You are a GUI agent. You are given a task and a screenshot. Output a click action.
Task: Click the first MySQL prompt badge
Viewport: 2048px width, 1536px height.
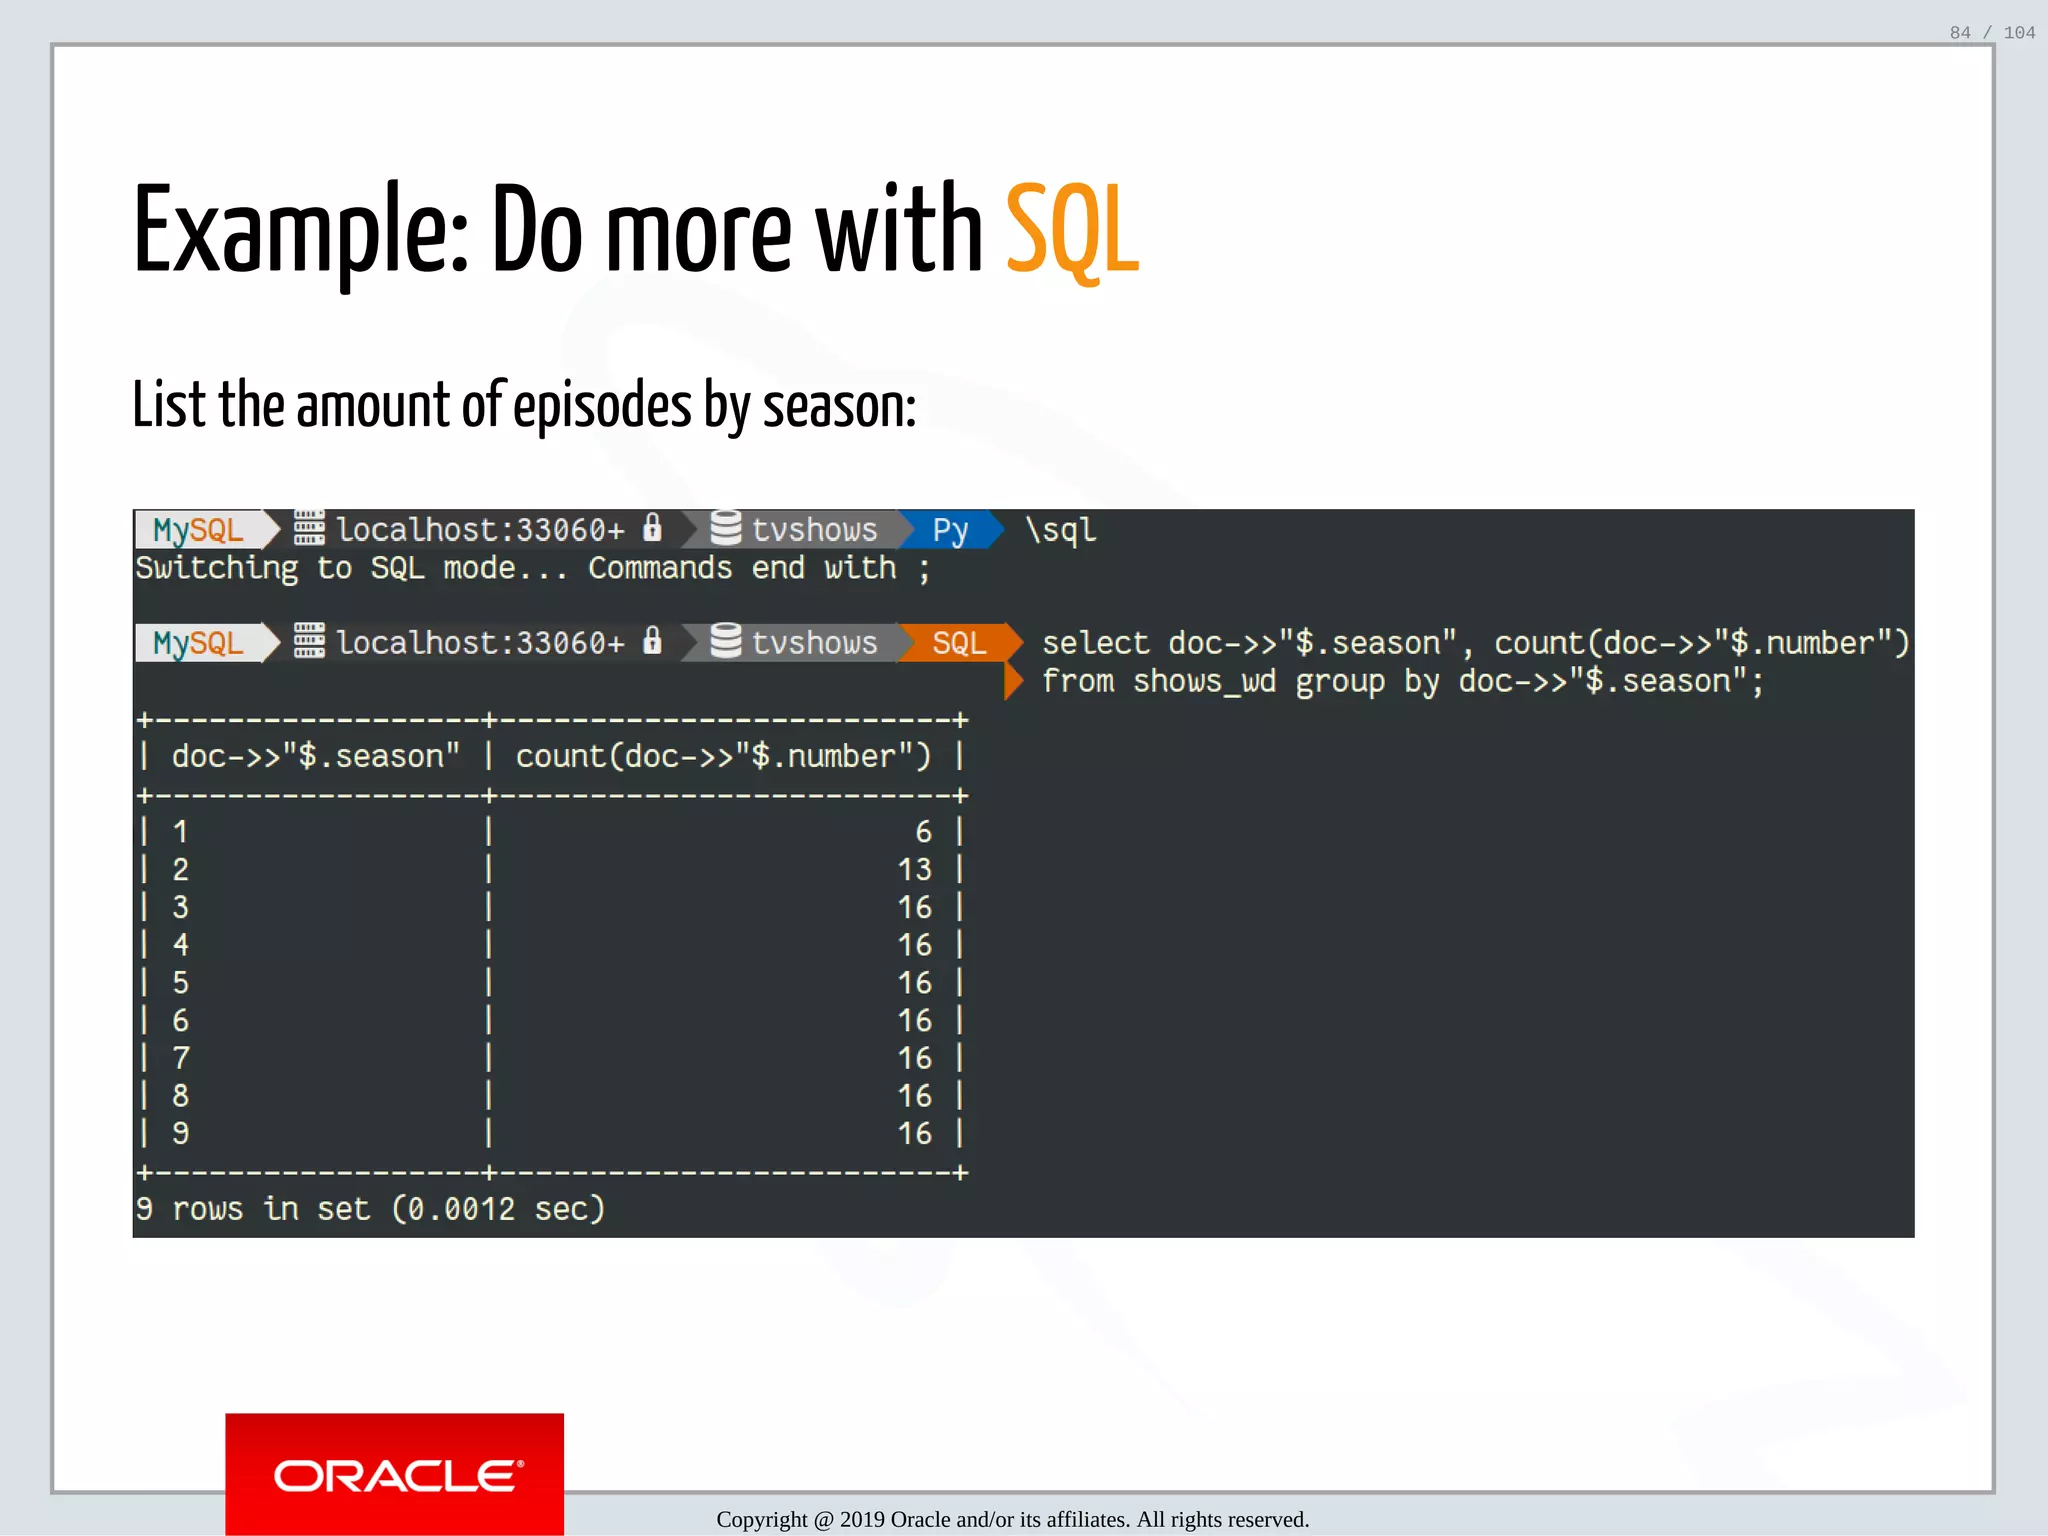198,529
